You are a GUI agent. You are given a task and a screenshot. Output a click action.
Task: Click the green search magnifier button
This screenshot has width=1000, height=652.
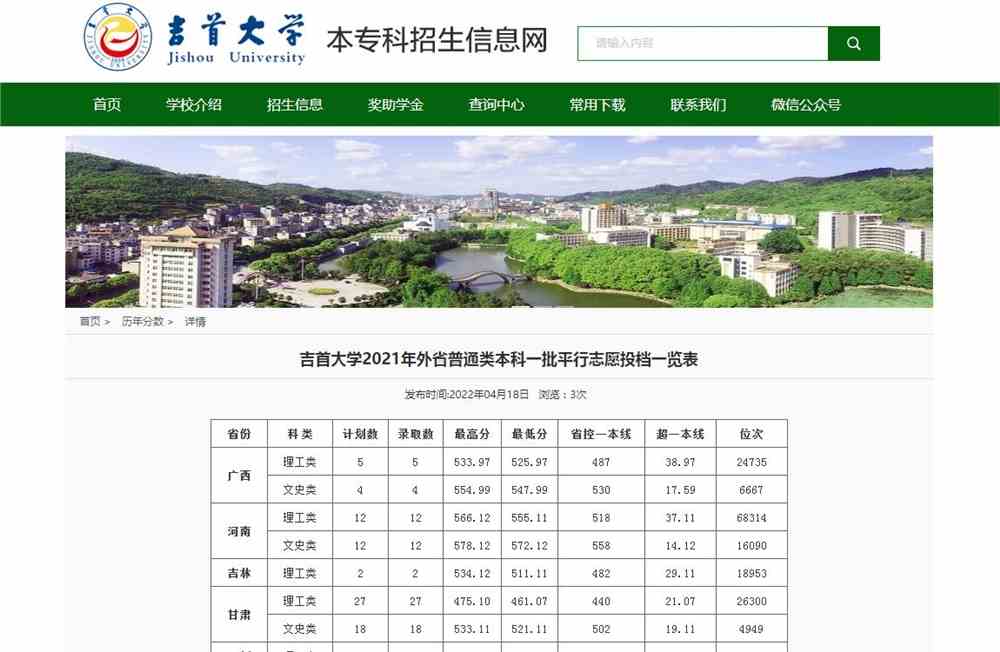853,43
